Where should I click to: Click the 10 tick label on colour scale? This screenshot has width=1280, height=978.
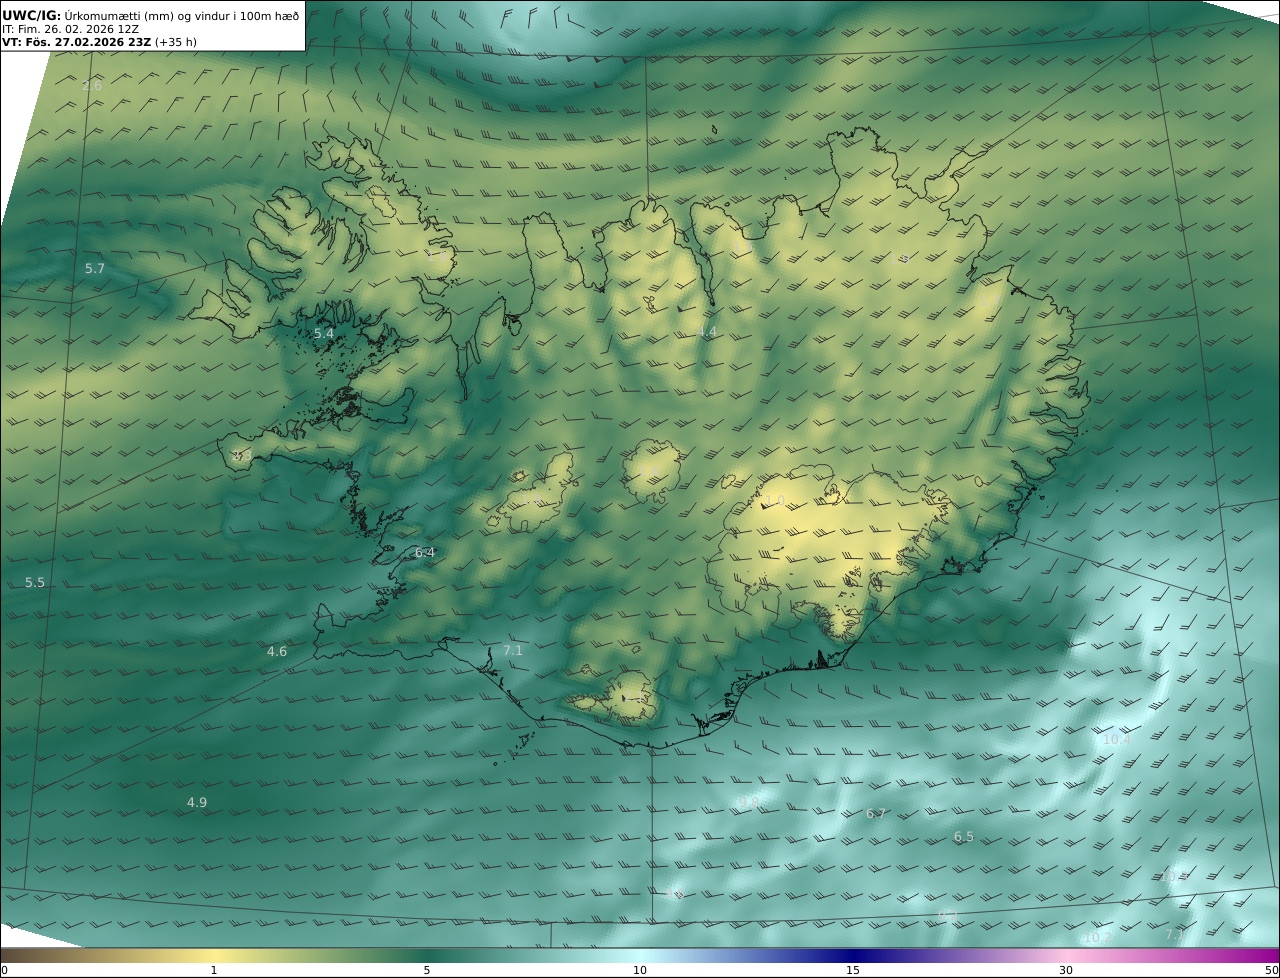click(x=640, y=970)
